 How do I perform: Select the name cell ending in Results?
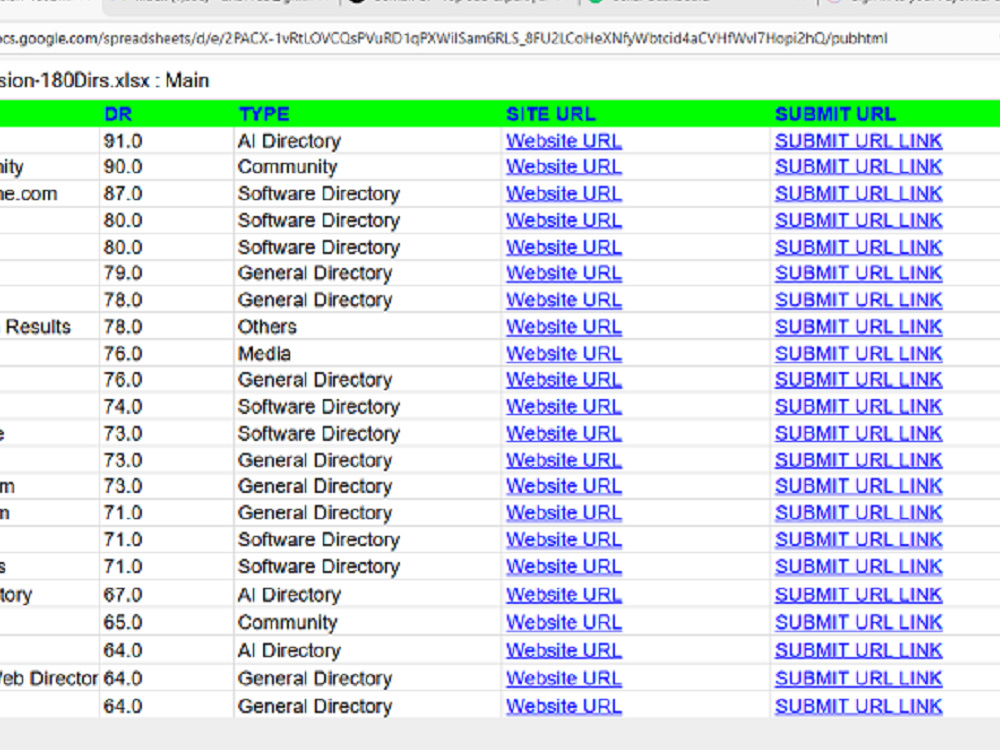[x=50, y=327]
